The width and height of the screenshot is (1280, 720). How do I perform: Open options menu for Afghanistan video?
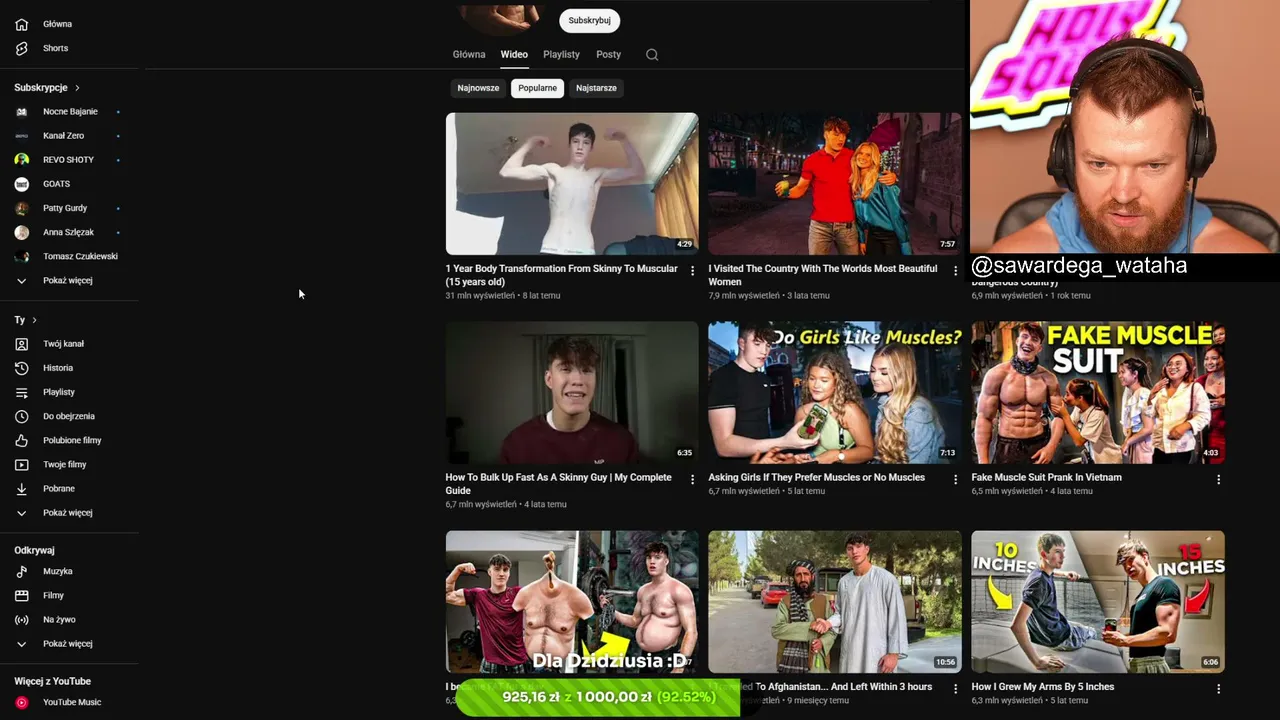click(x=955, y=689)
